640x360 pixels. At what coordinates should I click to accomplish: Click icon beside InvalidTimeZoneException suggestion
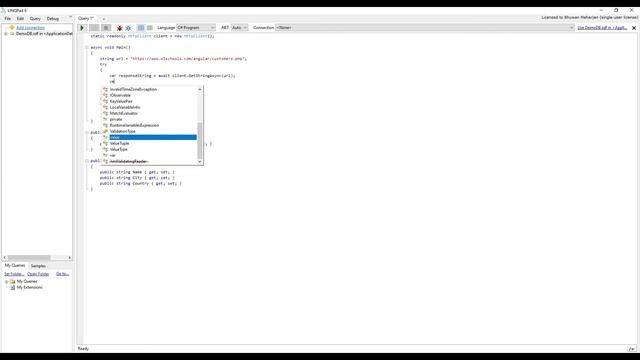point(105,89)
